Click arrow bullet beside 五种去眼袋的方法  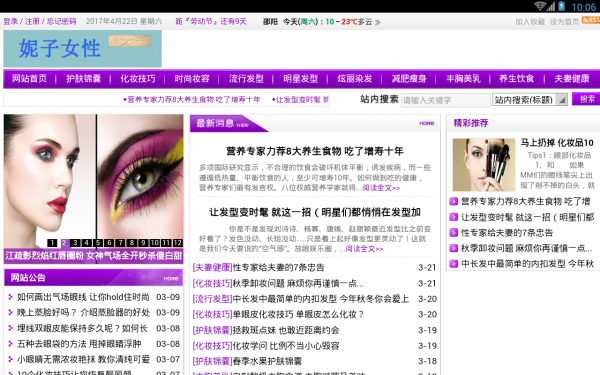coord(10,344)
